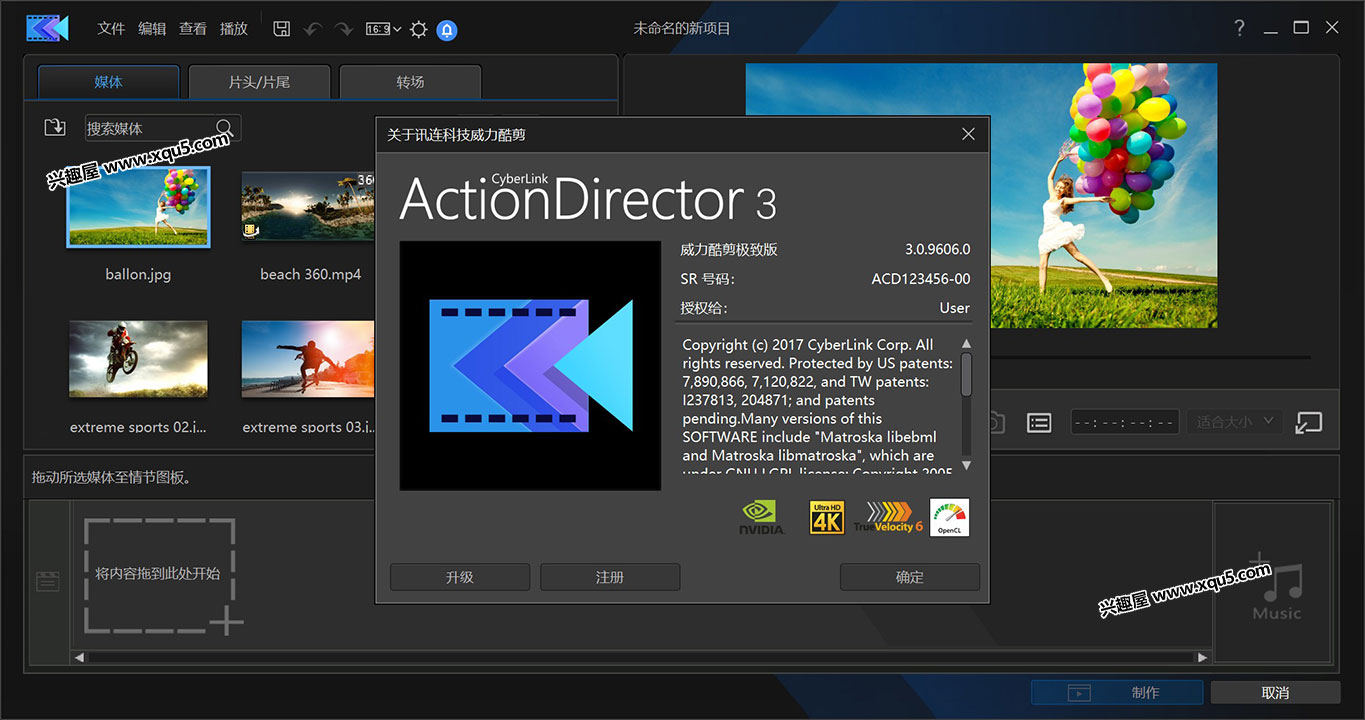Select the extreme sports 02 motorbike thumbnail
The image size is (1365, 720).
click(138, 359)
